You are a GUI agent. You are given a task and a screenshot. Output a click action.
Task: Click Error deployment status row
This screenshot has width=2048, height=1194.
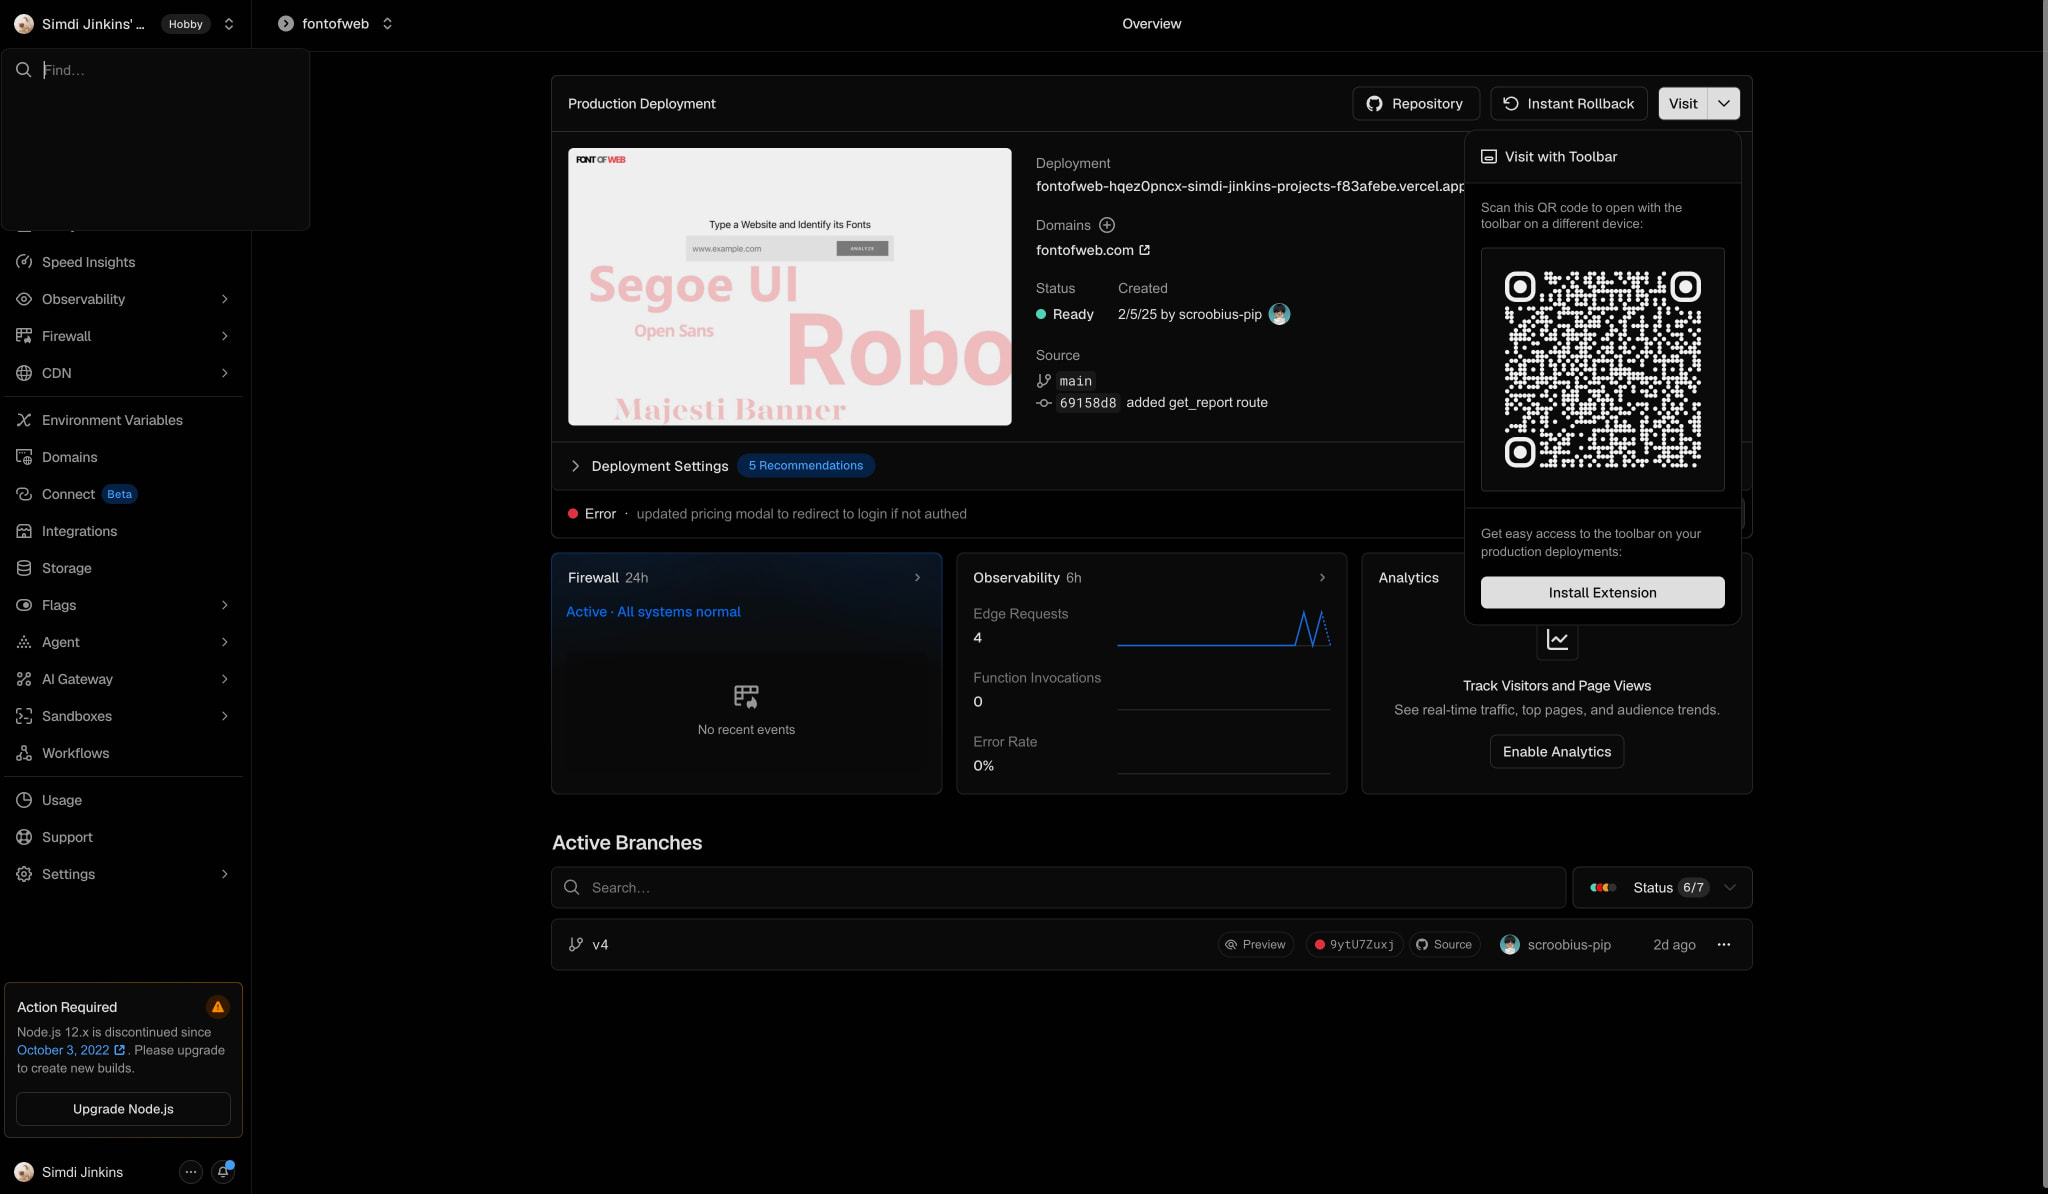click(1008, 514)
